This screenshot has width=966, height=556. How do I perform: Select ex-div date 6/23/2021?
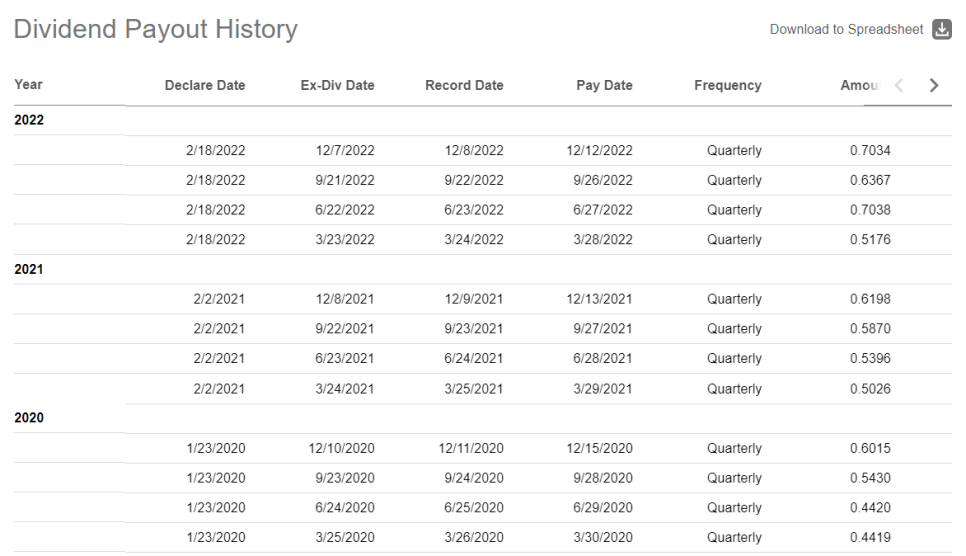pyautogui.click(x=345, y=358)
